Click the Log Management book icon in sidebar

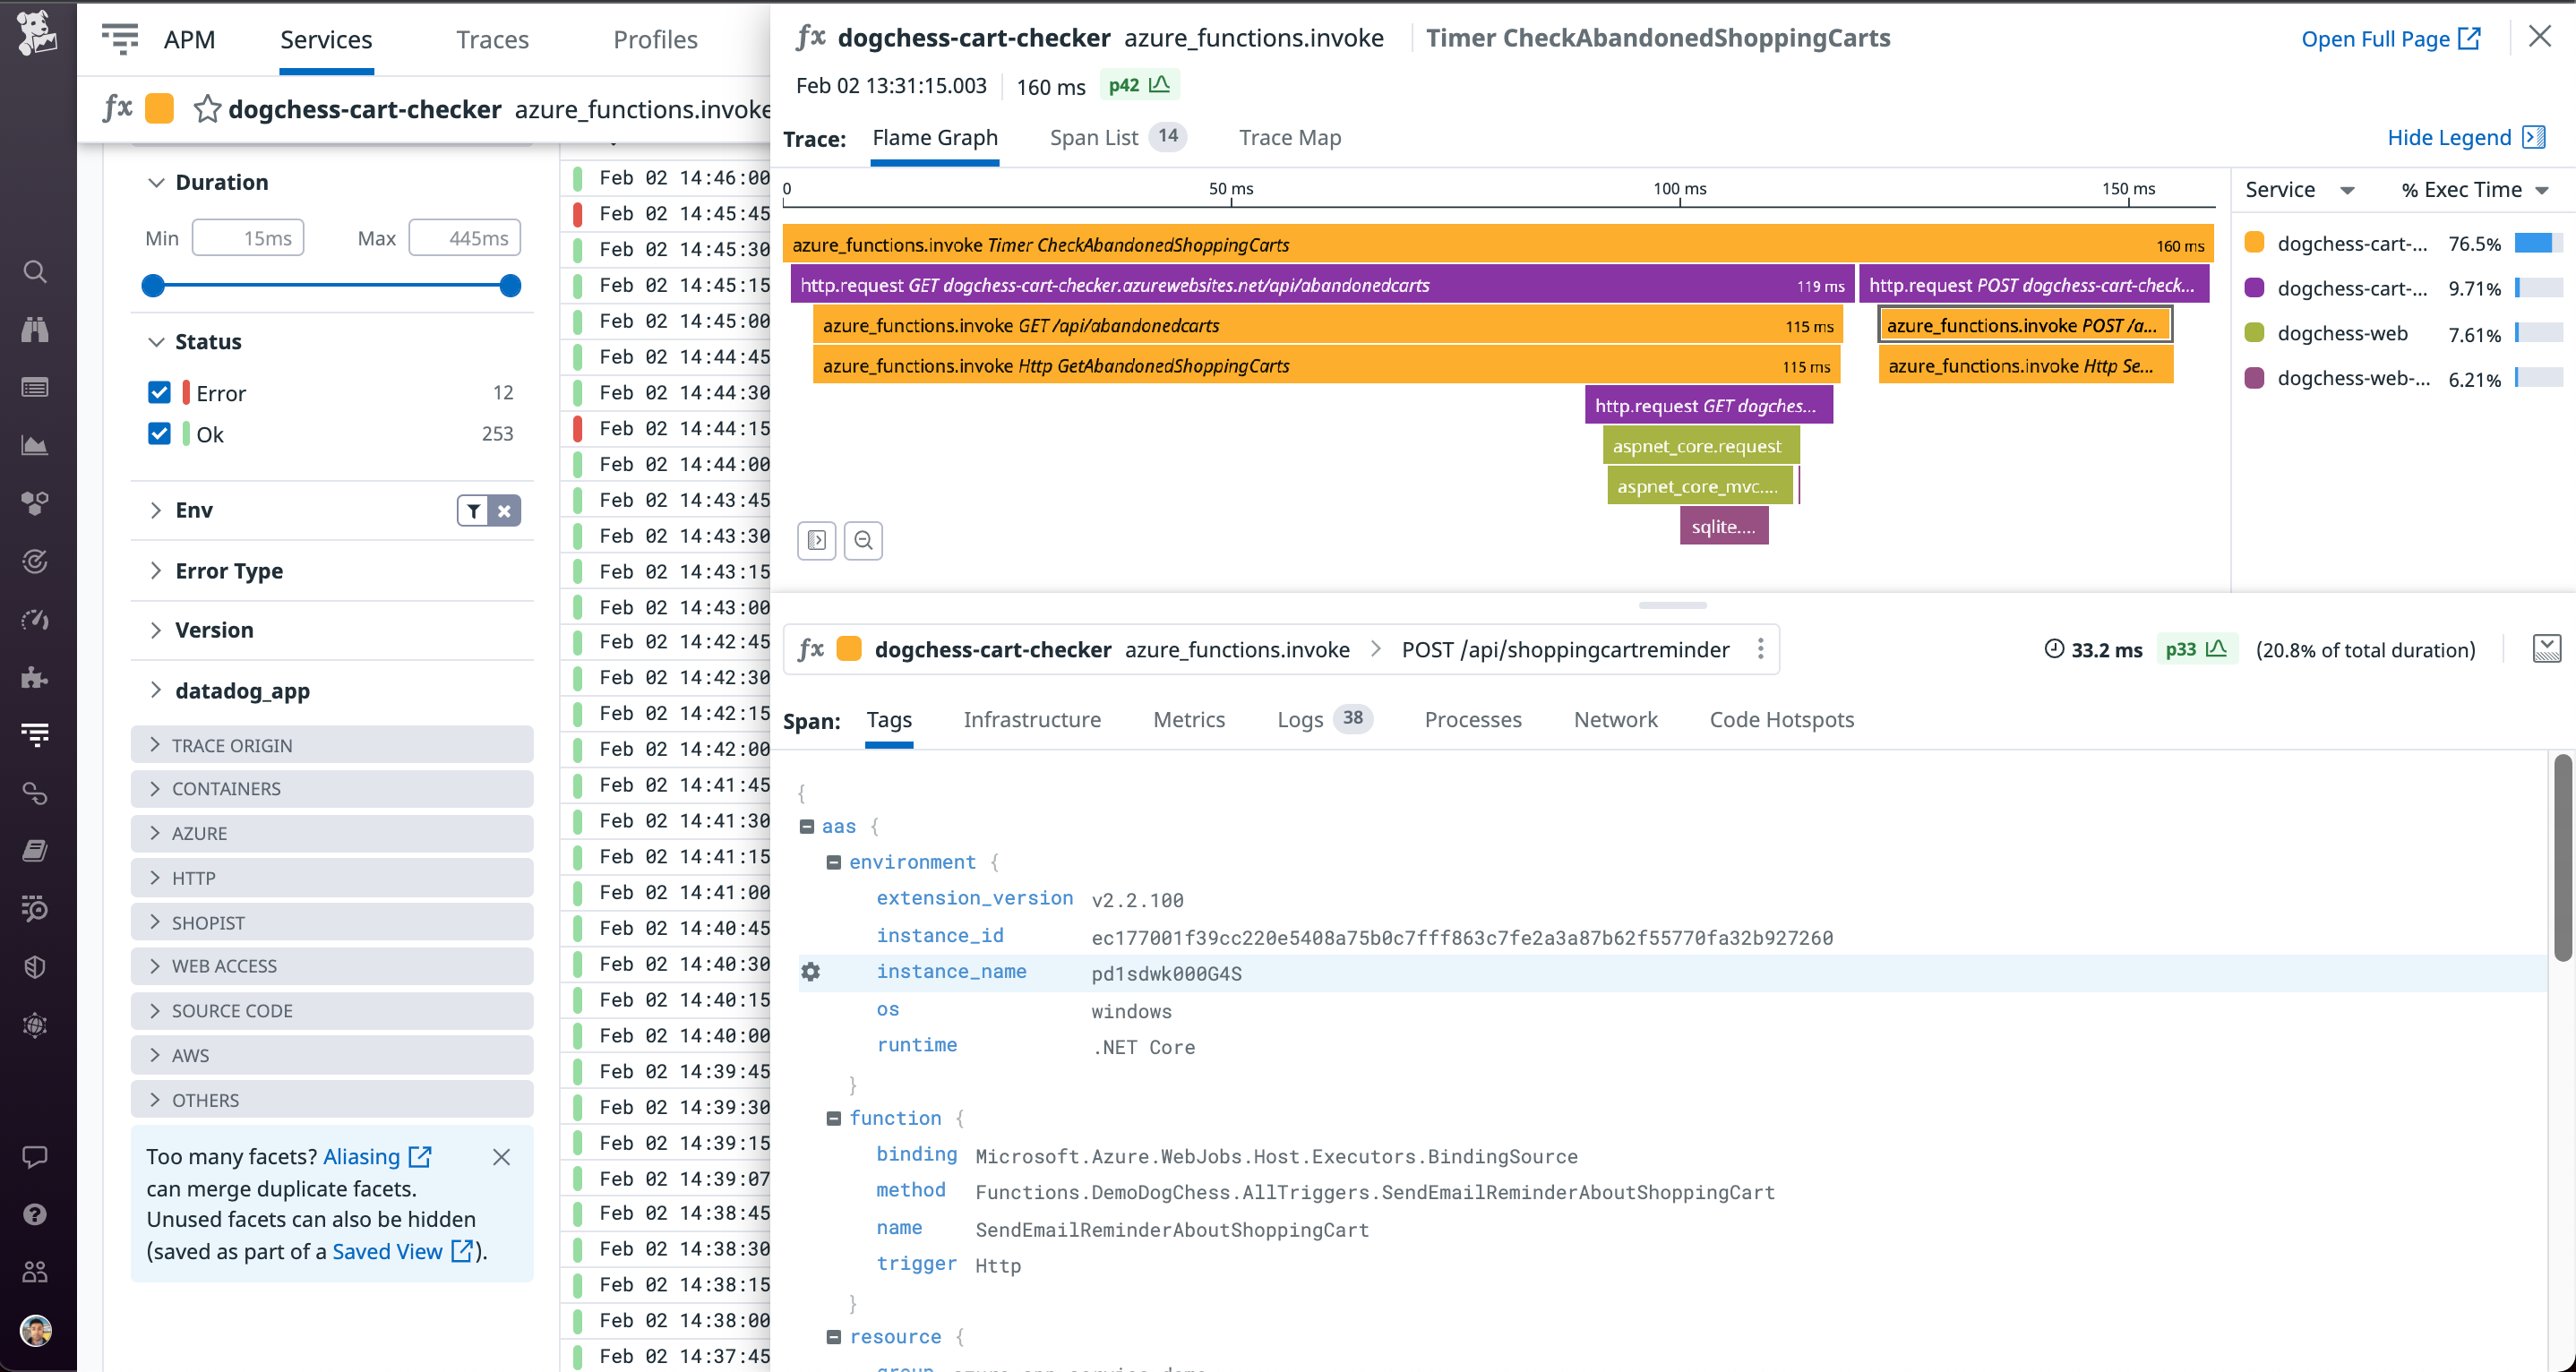pyautogui.click(x=35, y=849)
